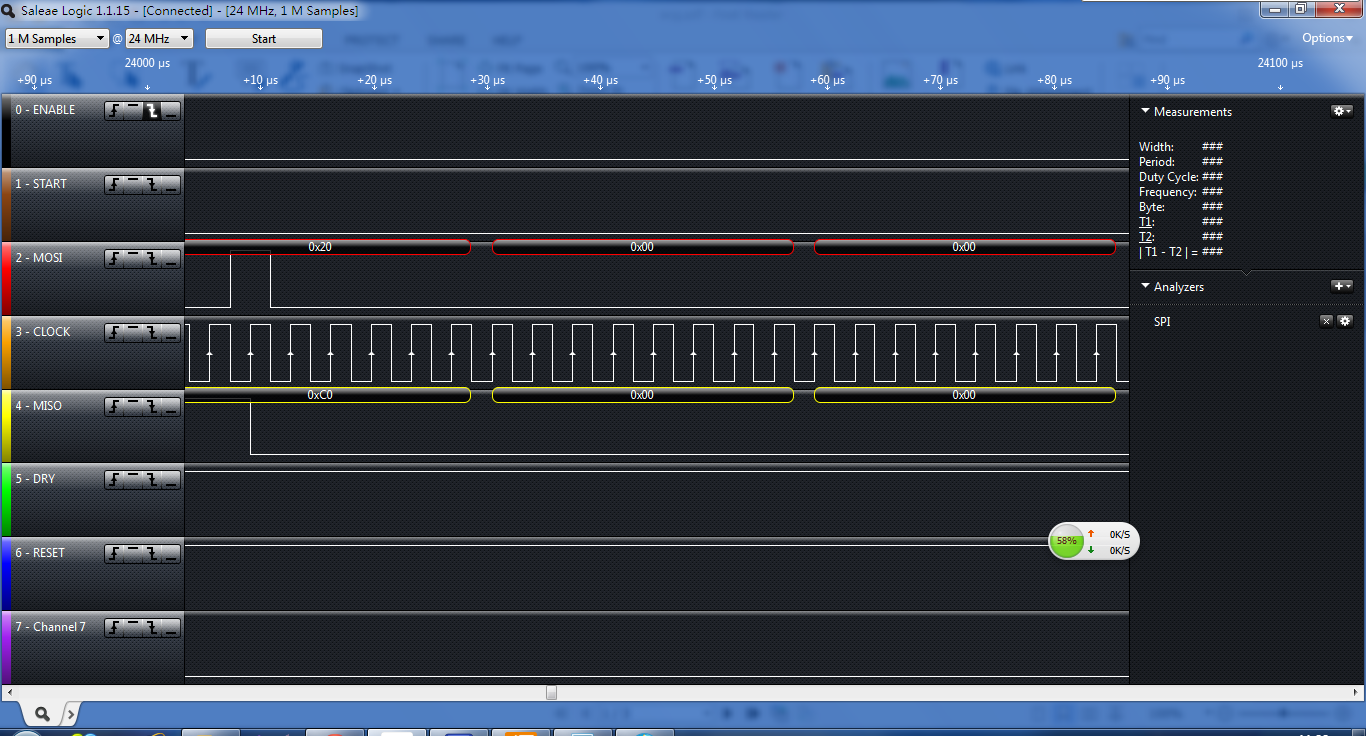The height and width of the screenshot is (736, 1366).
Task: Add a new analyzer with plus button
Action: coord(1342,286)
